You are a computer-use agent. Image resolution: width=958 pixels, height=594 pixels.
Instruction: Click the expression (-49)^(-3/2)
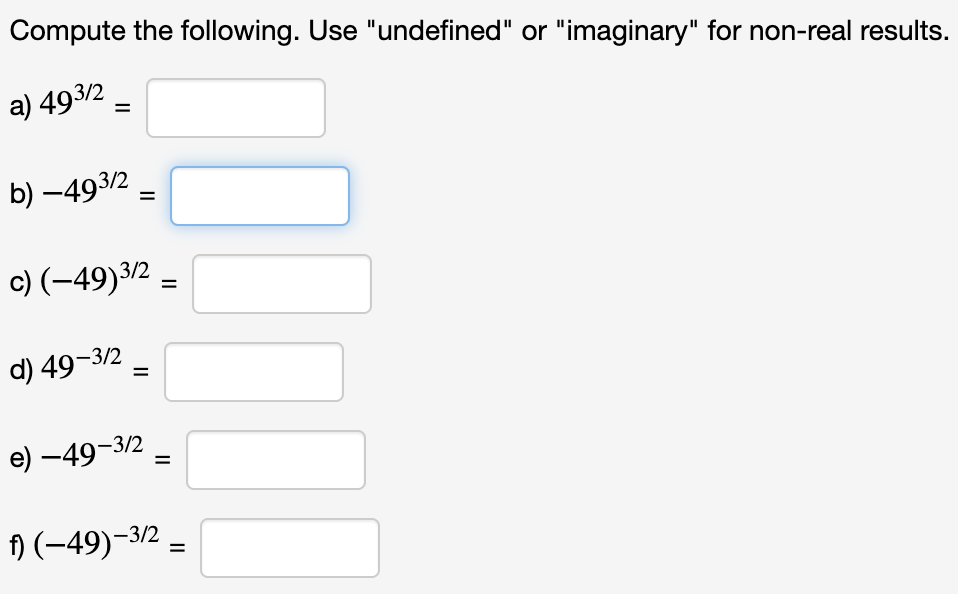tap(93, 544)
